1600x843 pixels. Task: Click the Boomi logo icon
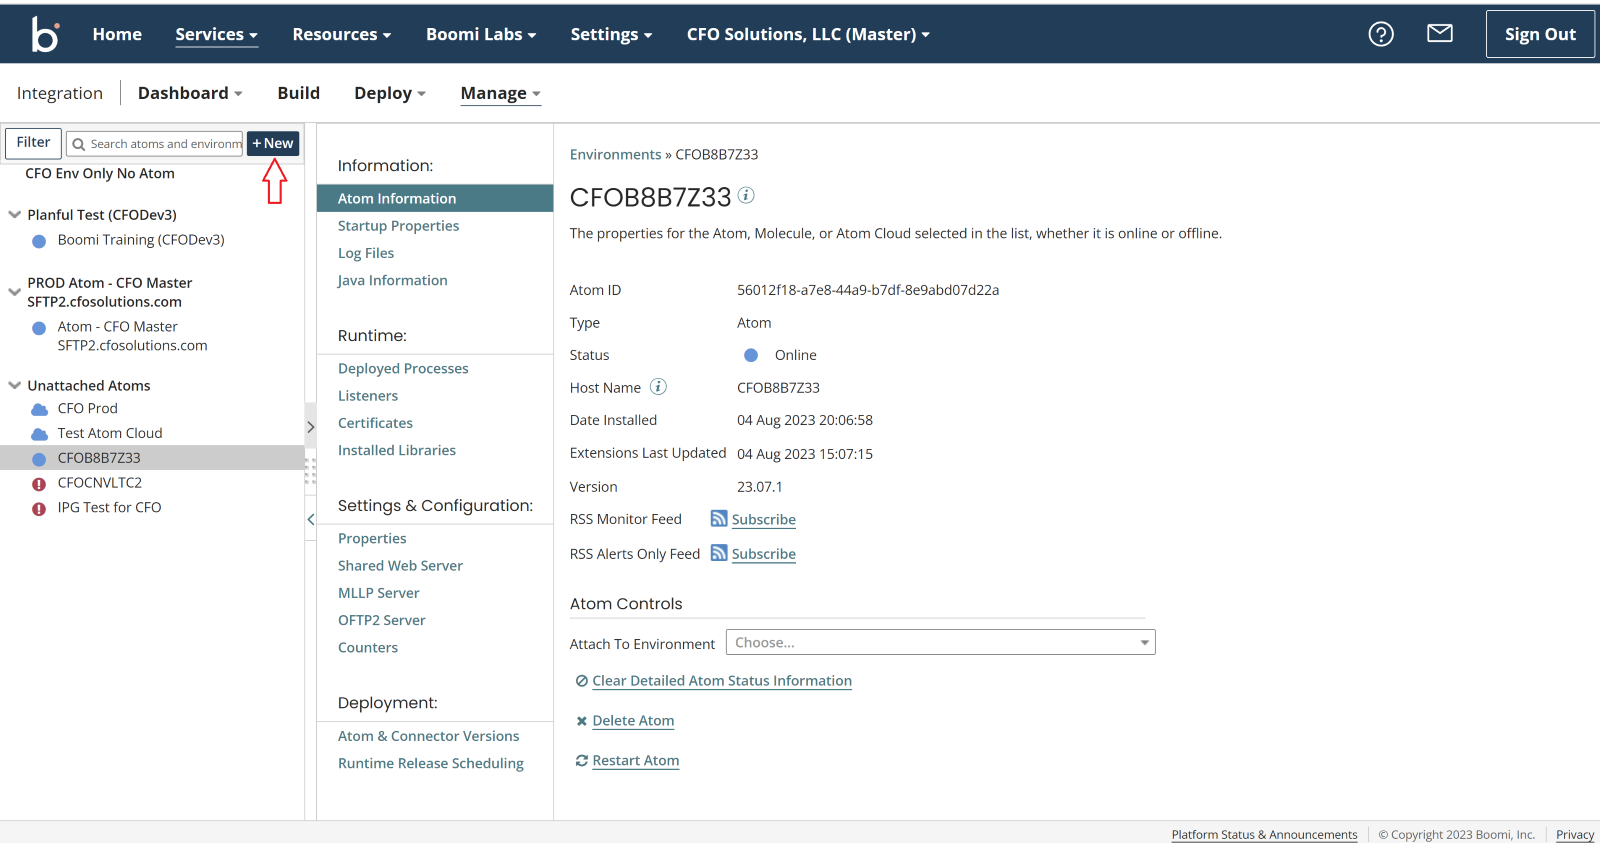coord(45,34)
